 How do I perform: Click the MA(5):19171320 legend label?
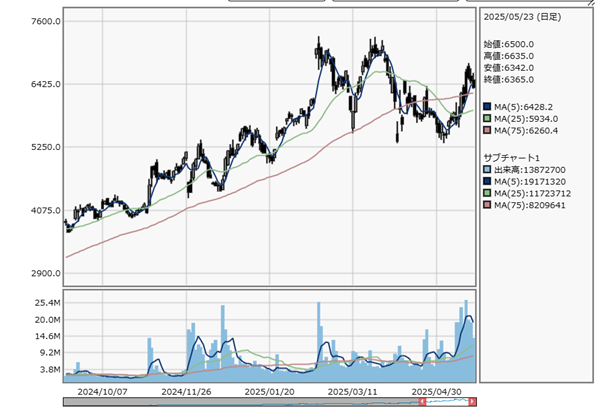click(x=530, y=182)
